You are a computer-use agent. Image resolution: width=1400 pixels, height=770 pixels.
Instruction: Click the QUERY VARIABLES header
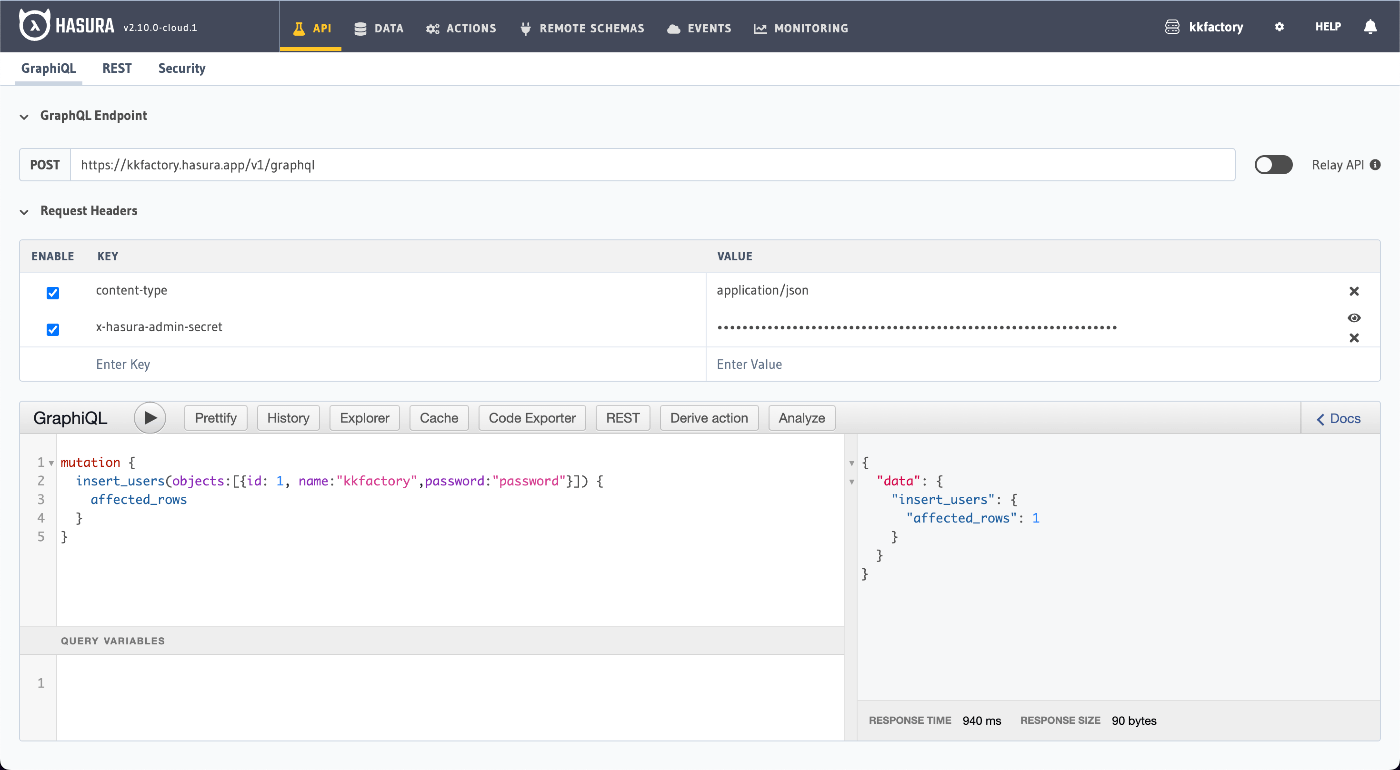click(432, 641)
